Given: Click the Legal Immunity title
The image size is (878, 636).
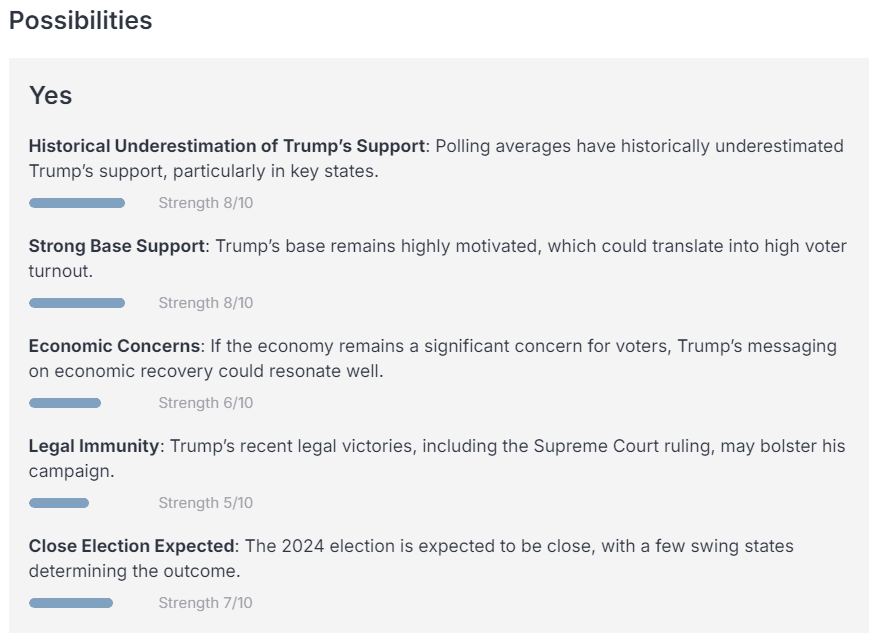Looking at the screenshot, I should (93, 446).
